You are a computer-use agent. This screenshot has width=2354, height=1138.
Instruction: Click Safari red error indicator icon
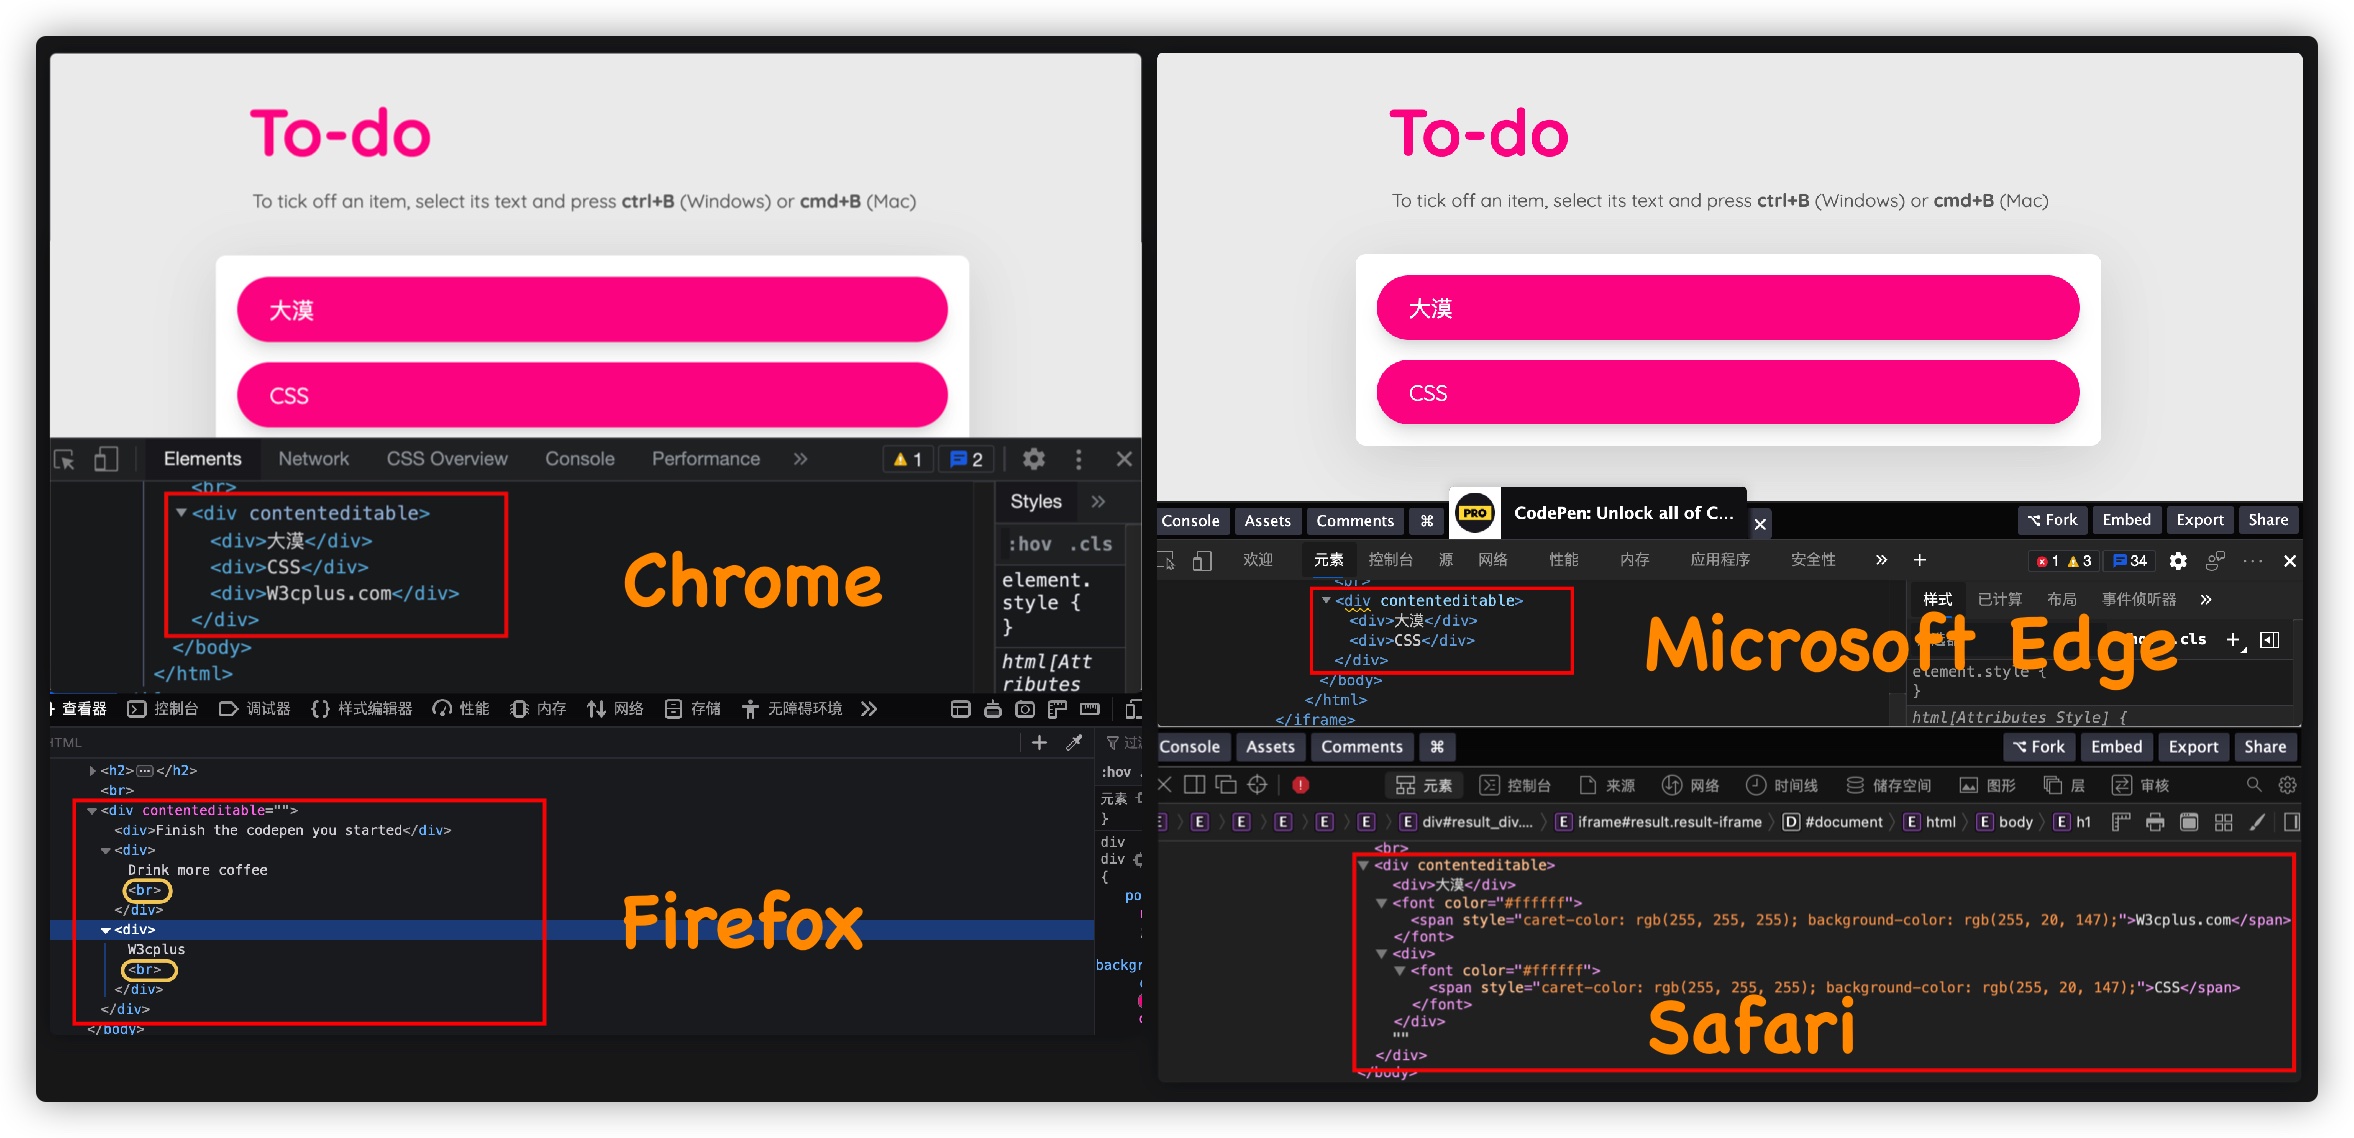coord(1301,785)
